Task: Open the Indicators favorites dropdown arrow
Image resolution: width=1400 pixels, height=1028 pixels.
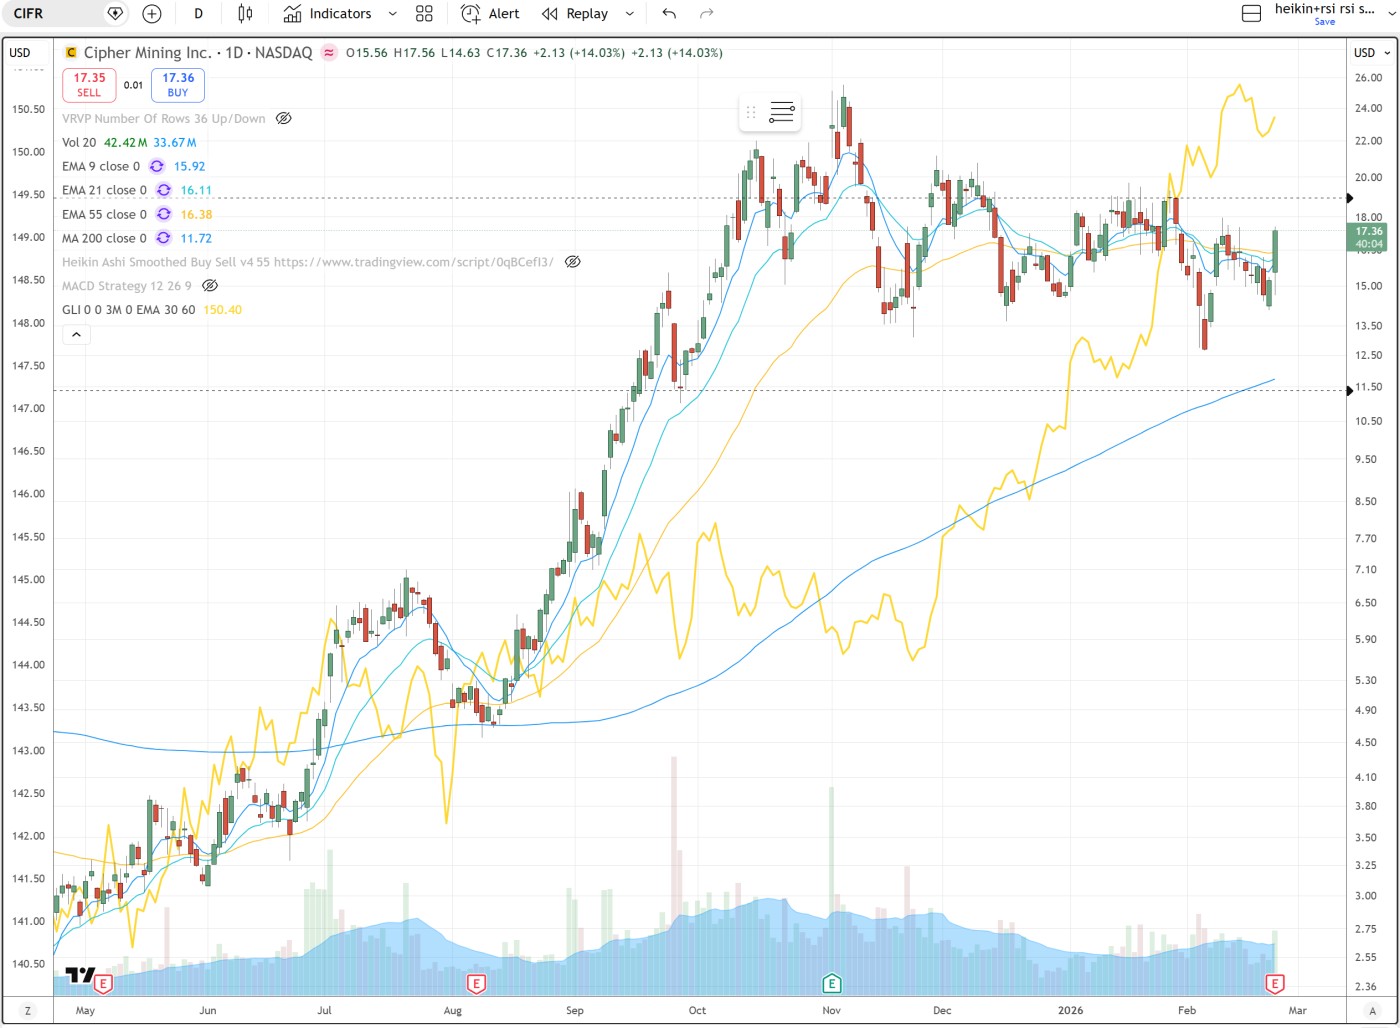Action: [392, 14]
